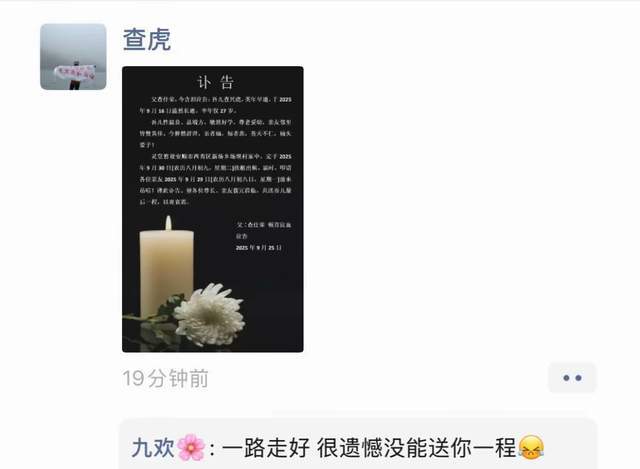Tap the left dot of the two-dot button
This screenshot has height=469, width=640.
click(566, 378)
